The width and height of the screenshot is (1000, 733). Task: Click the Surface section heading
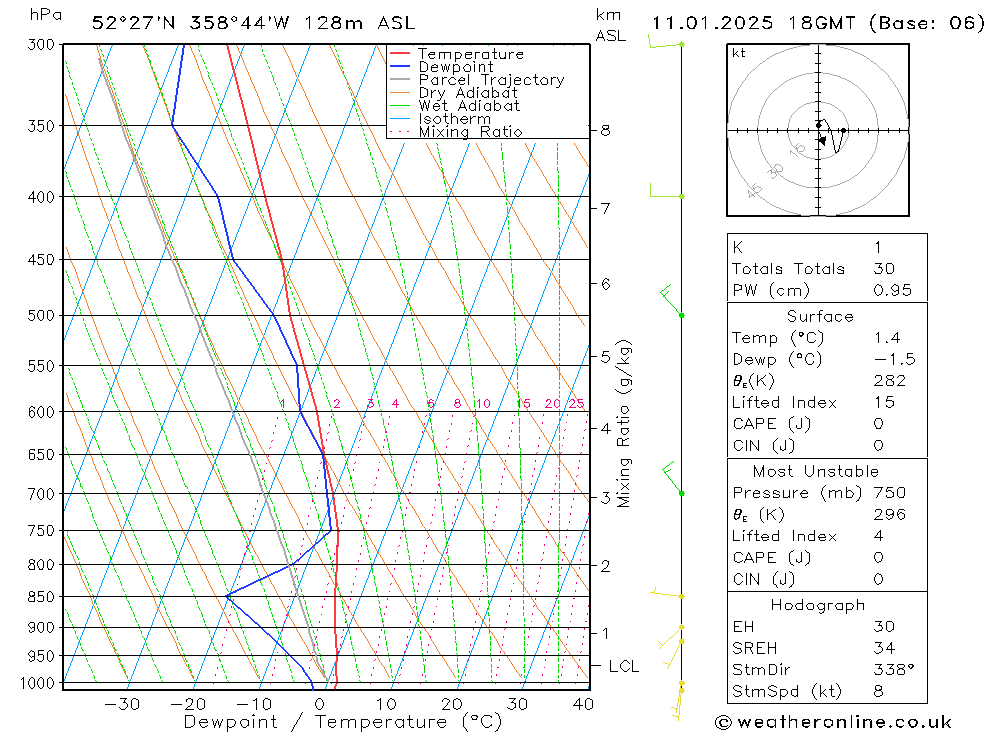coord(820,316)
